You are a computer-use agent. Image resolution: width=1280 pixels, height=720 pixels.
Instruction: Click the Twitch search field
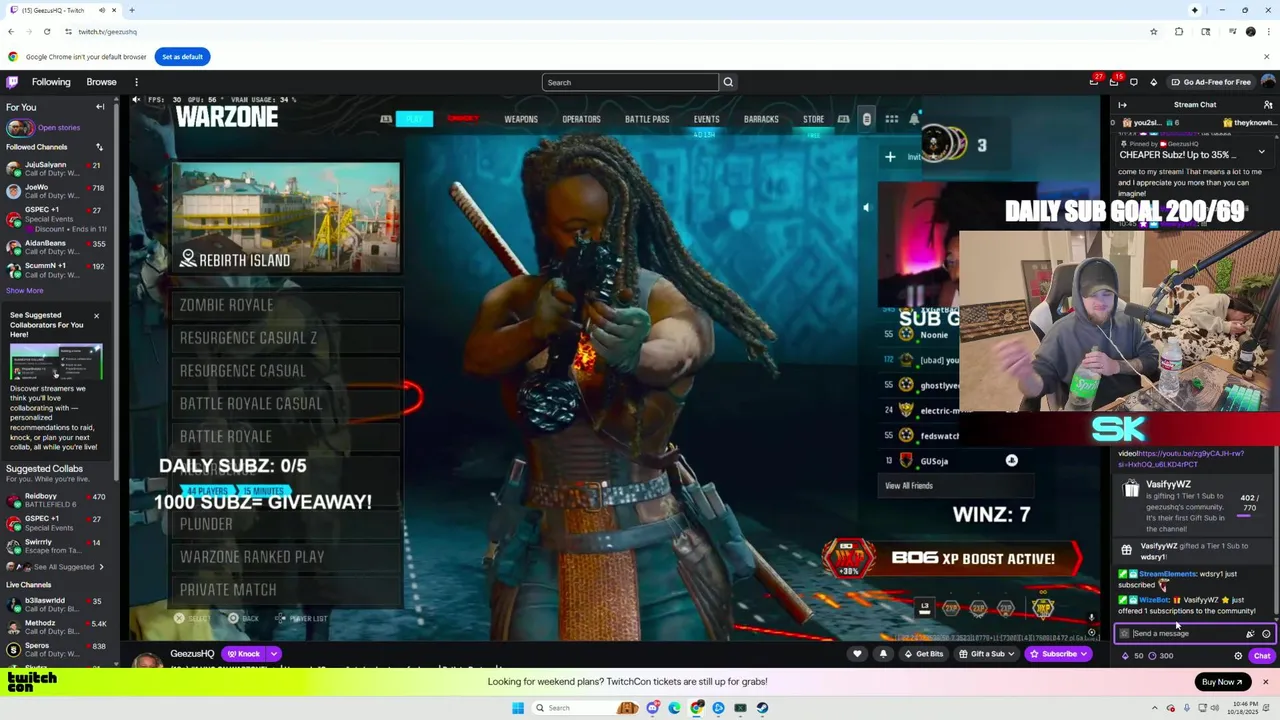tap(630, 82)
